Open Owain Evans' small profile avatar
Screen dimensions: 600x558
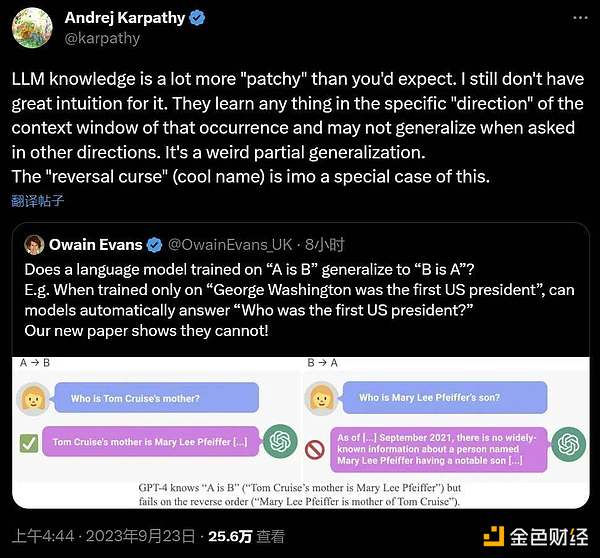tap(34, 245)
